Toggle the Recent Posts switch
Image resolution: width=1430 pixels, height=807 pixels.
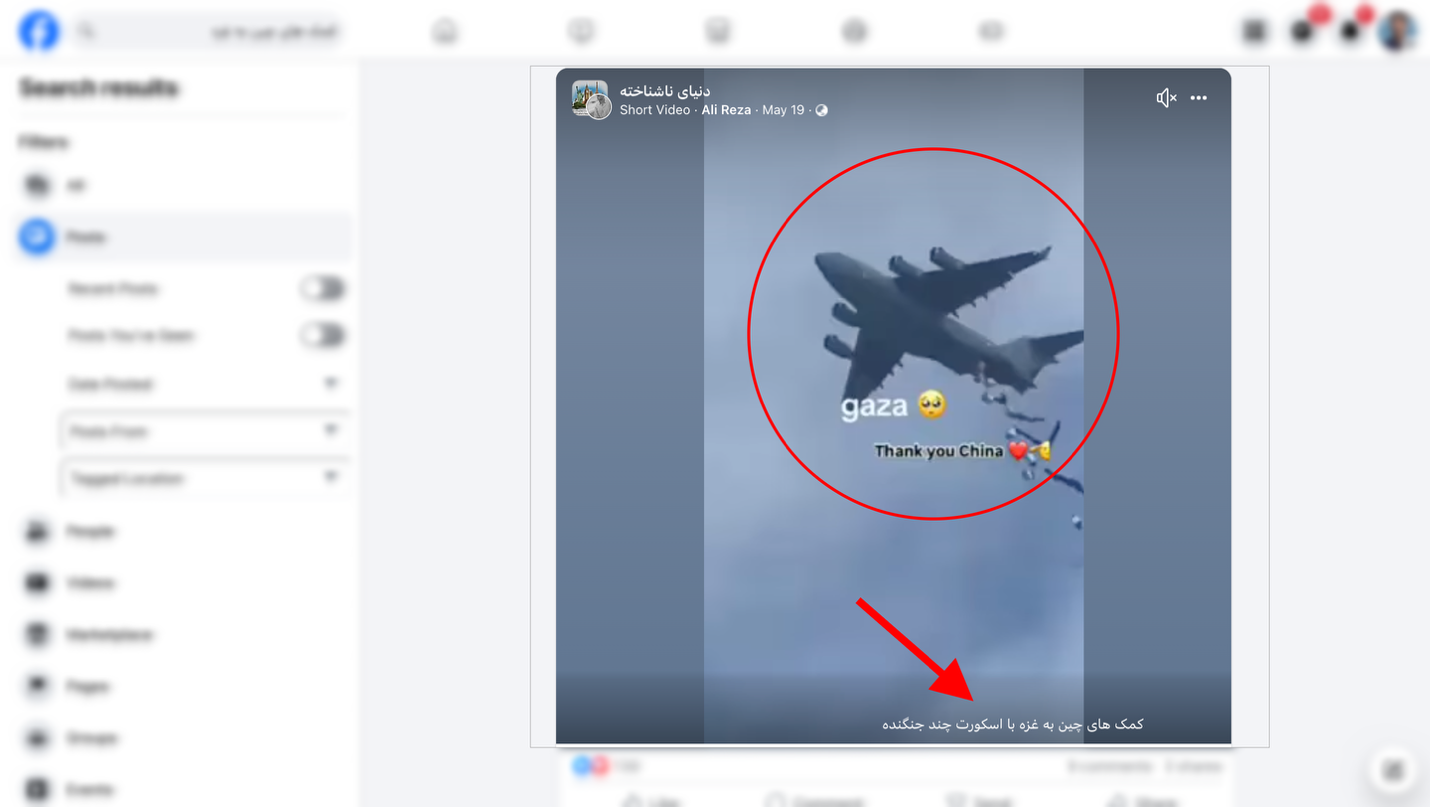(x=323, y=289)
